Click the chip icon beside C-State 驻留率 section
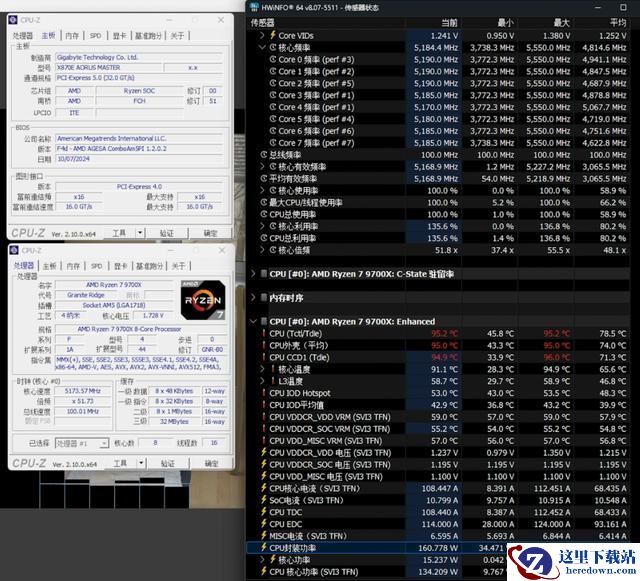640x581 pixels. pos(264,274)
